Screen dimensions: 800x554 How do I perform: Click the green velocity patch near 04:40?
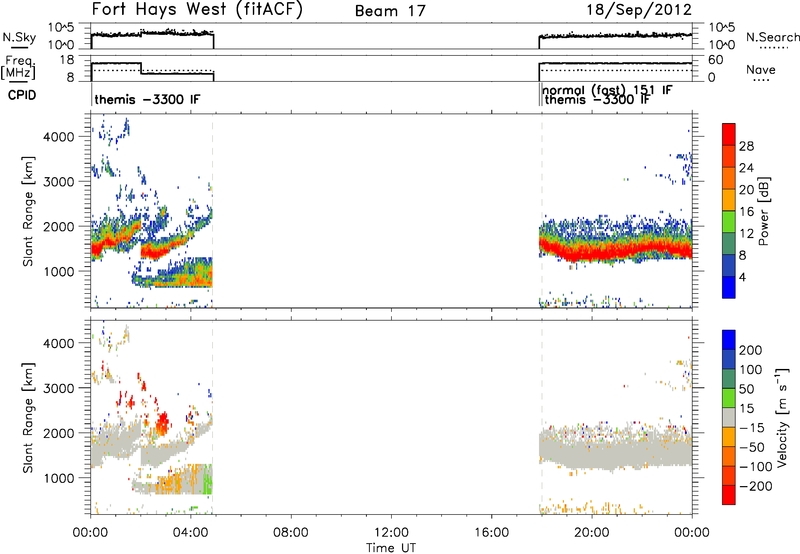[207, 479]
